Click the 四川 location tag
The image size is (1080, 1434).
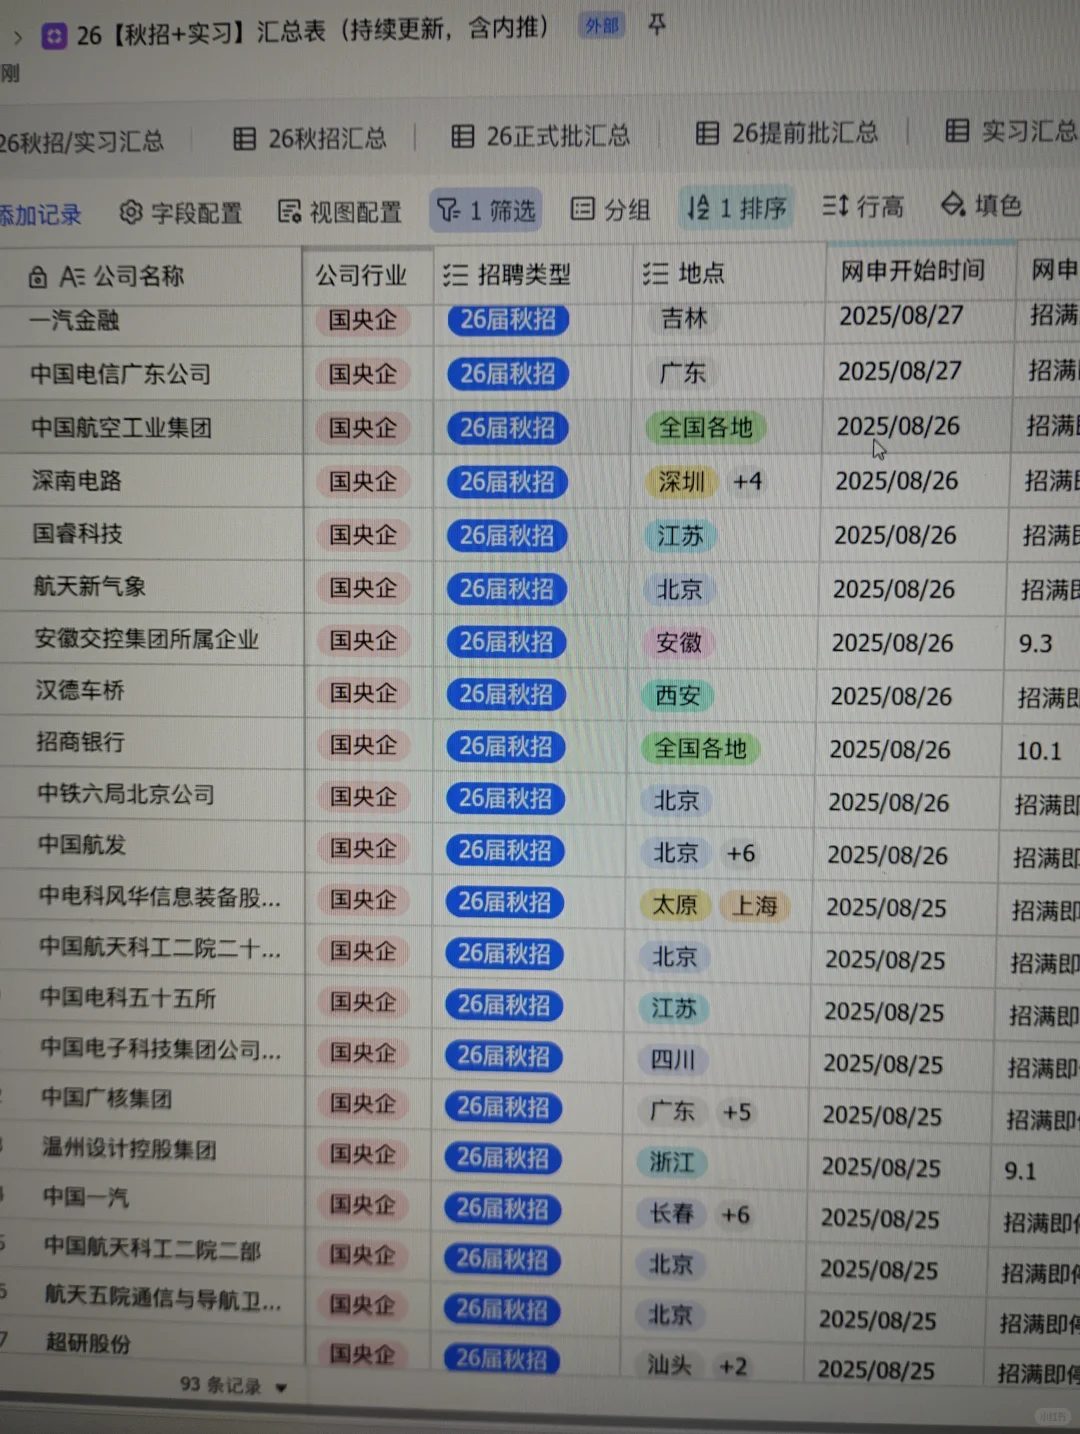673,1060
